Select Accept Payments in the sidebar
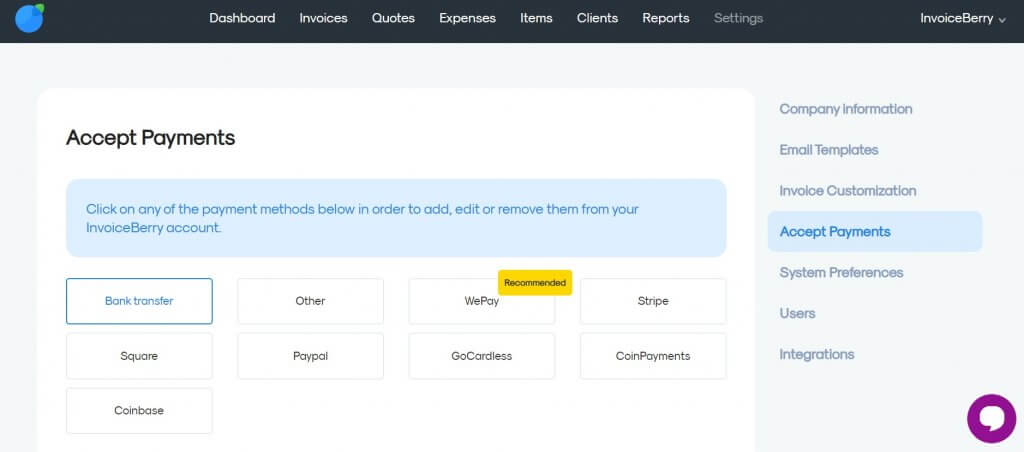 tap(875, 231)
